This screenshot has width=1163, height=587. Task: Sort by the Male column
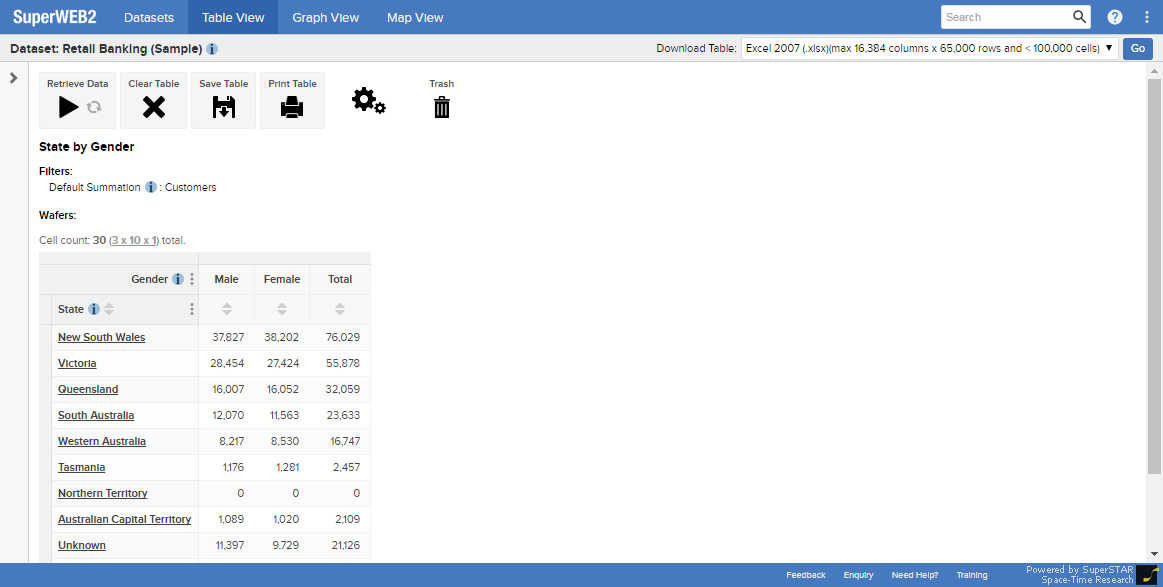pos(227,309)
